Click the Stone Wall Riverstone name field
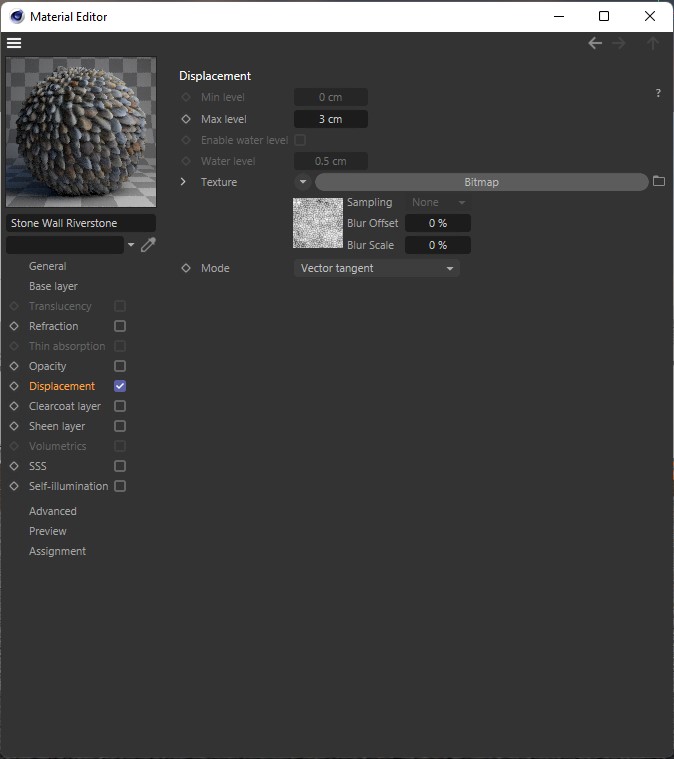Viewport: 674px width, 759px height. pos(81,223)
